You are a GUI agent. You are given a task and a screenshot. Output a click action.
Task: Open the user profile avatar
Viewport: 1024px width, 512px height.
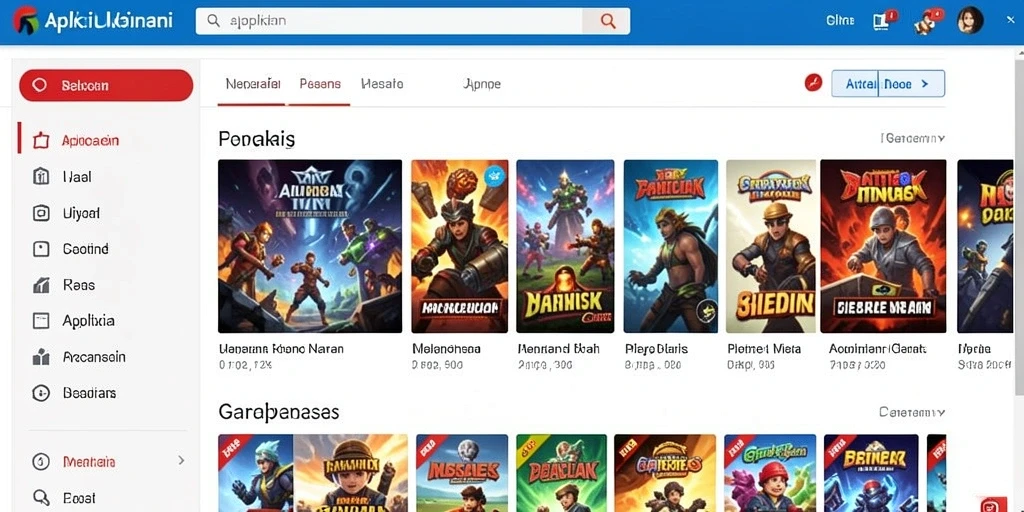click(x=970, y=21)
